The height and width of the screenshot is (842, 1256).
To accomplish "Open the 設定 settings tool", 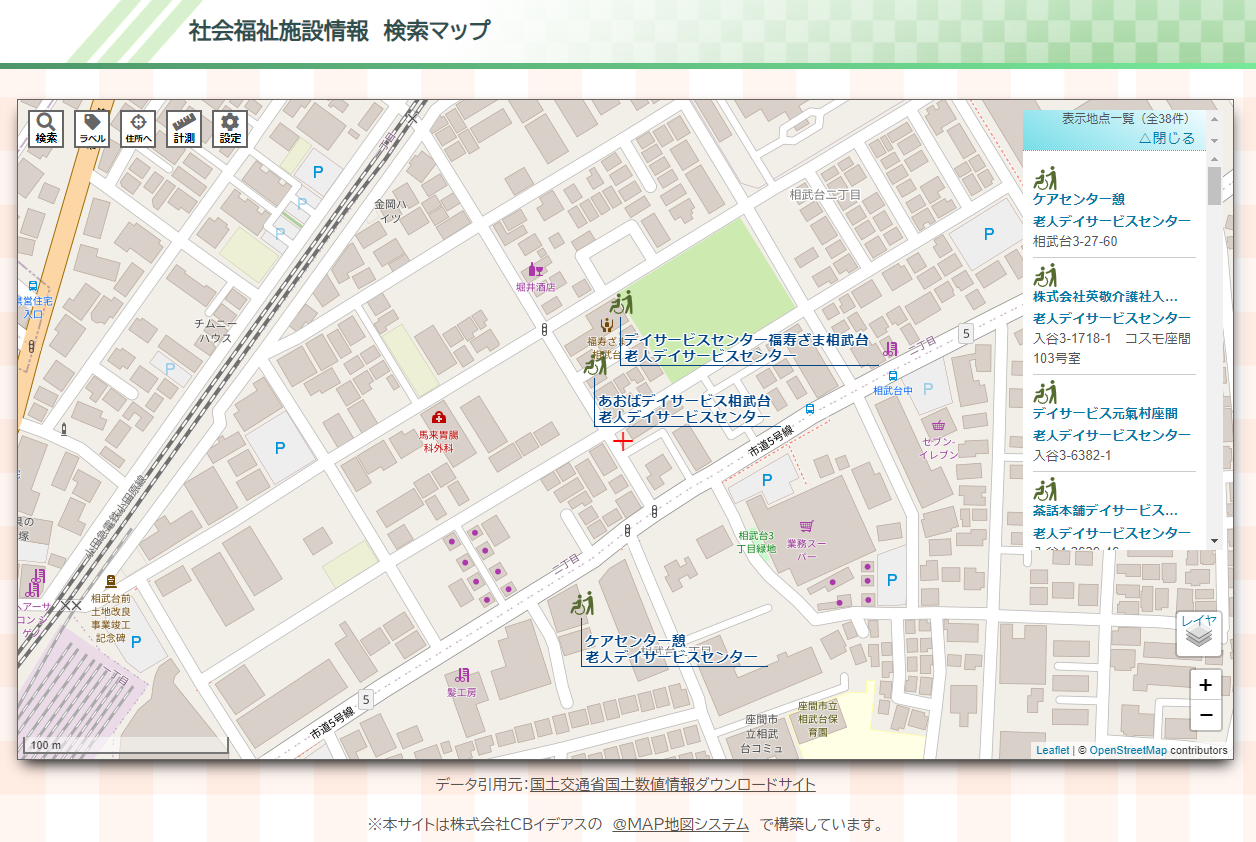I will click(x=230, y=129).
